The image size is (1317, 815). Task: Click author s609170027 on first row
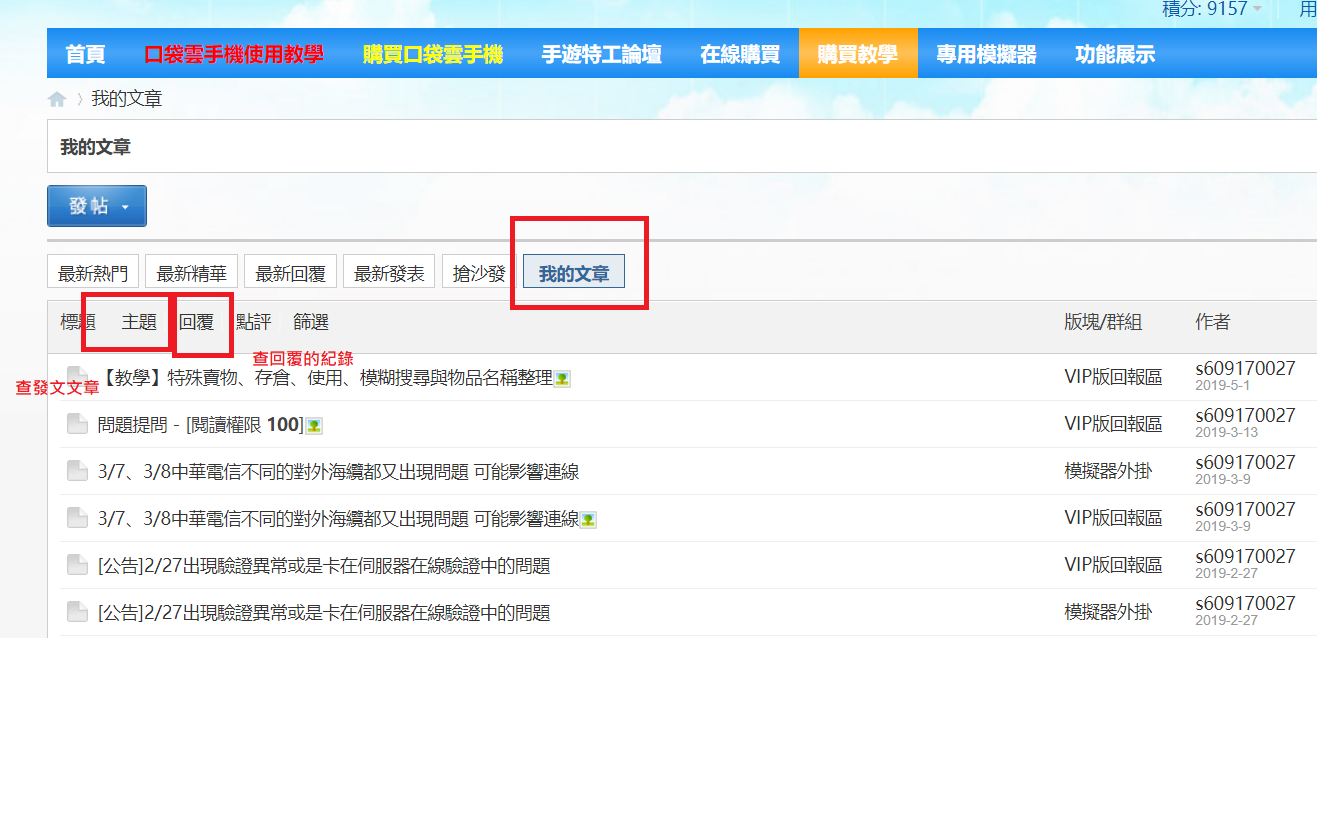(x=1245, y=369)
